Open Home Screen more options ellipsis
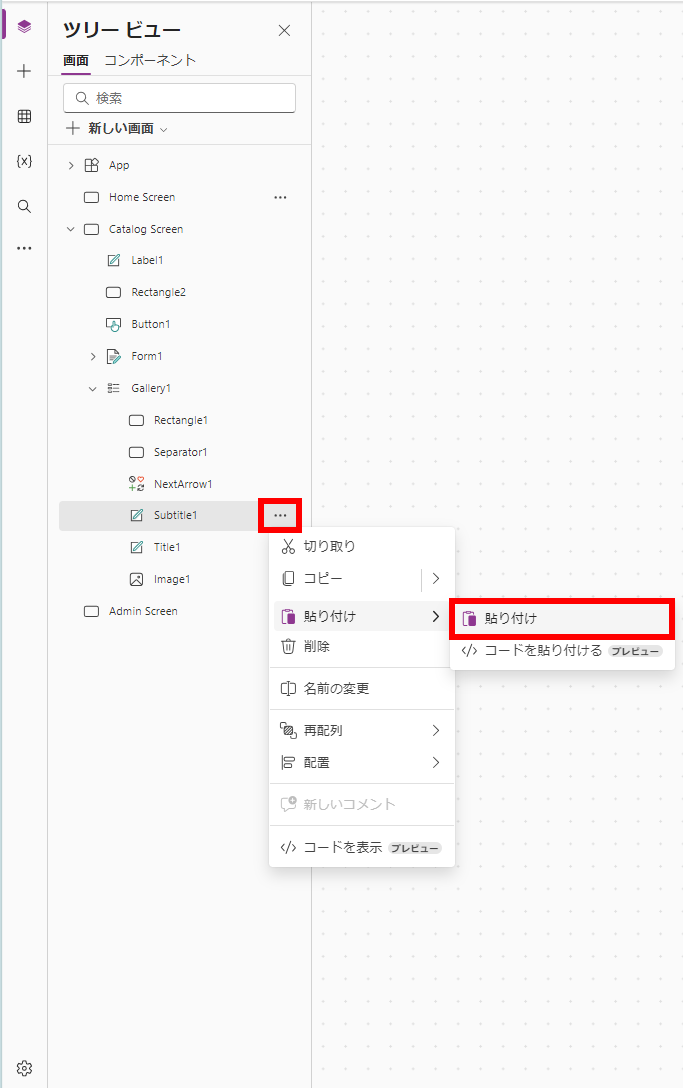Screen dimensions: 683x1088 (280, 197)
